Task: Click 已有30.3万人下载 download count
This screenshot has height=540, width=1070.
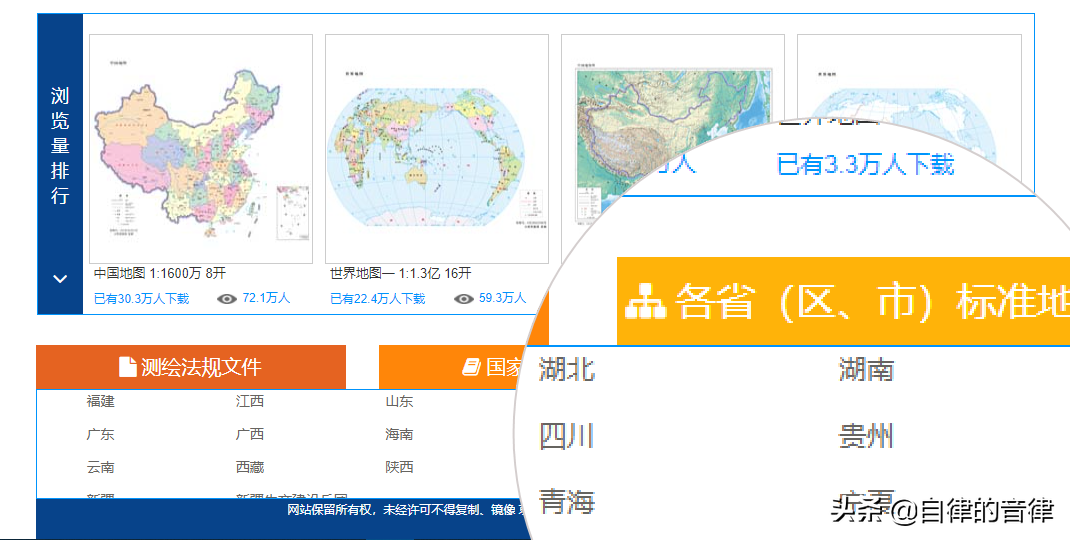Action: point(141,298)
